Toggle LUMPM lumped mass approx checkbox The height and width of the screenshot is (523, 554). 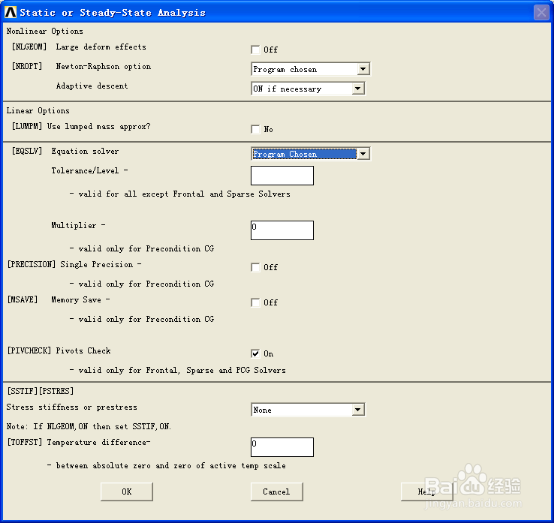tap(255, 129)
